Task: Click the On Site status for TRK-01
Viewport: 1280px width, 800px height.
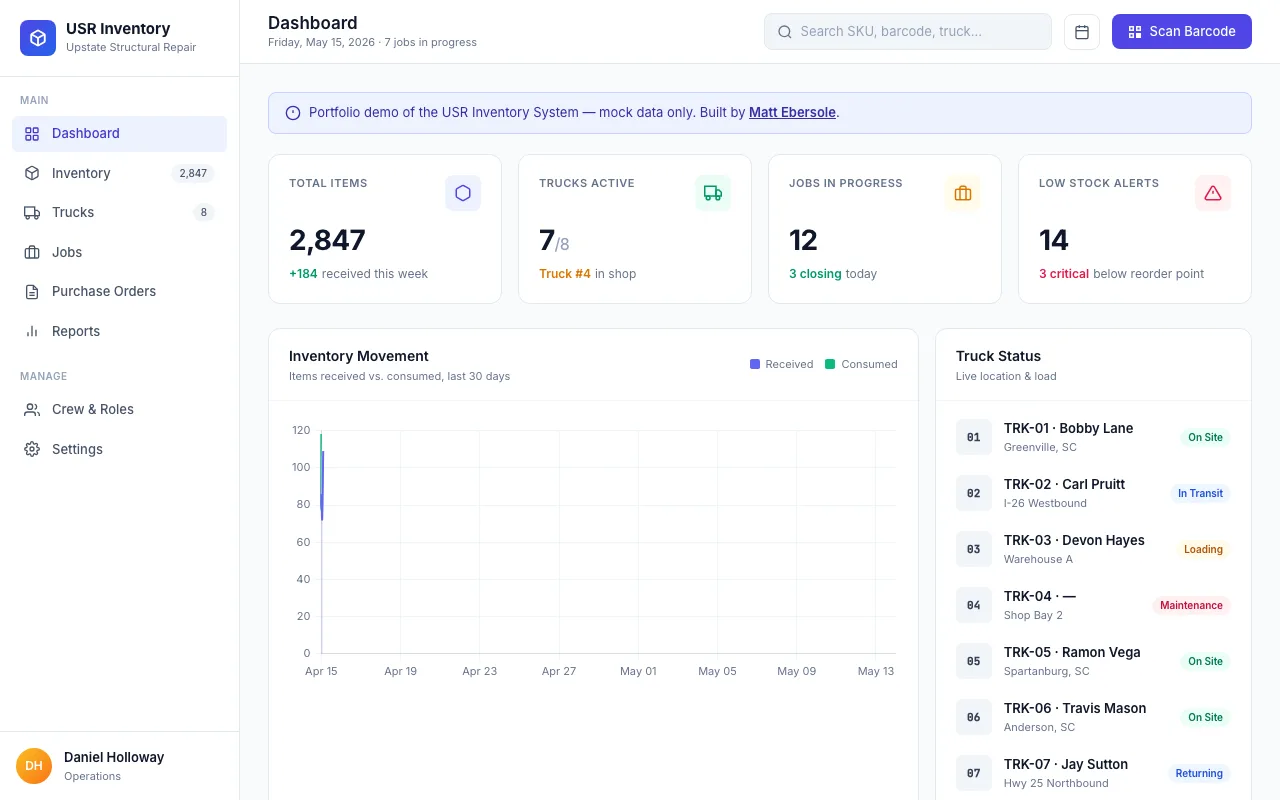Action: tap(1205, 437)
